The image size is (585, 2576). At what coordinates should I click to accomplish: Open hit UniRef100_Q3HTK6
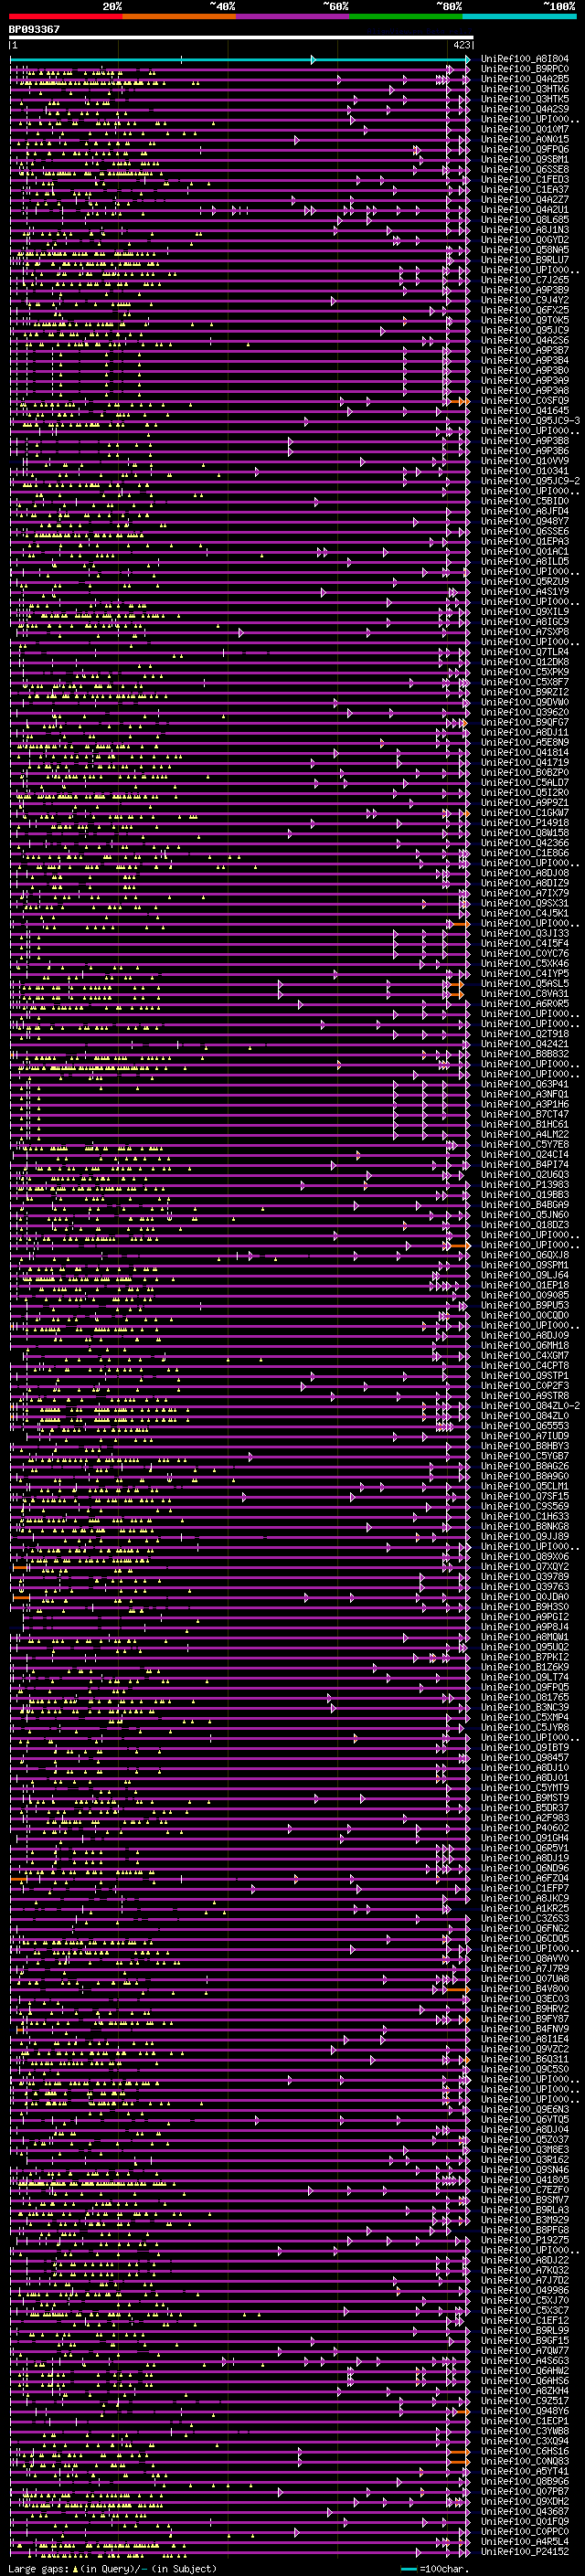coord(524,89)
